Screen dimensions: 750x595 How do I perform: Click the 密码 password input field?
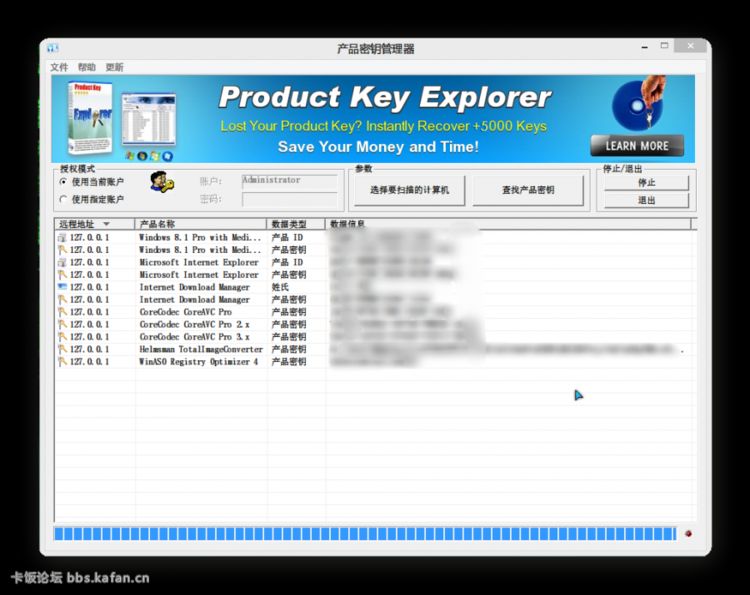(x=290, y=199)
